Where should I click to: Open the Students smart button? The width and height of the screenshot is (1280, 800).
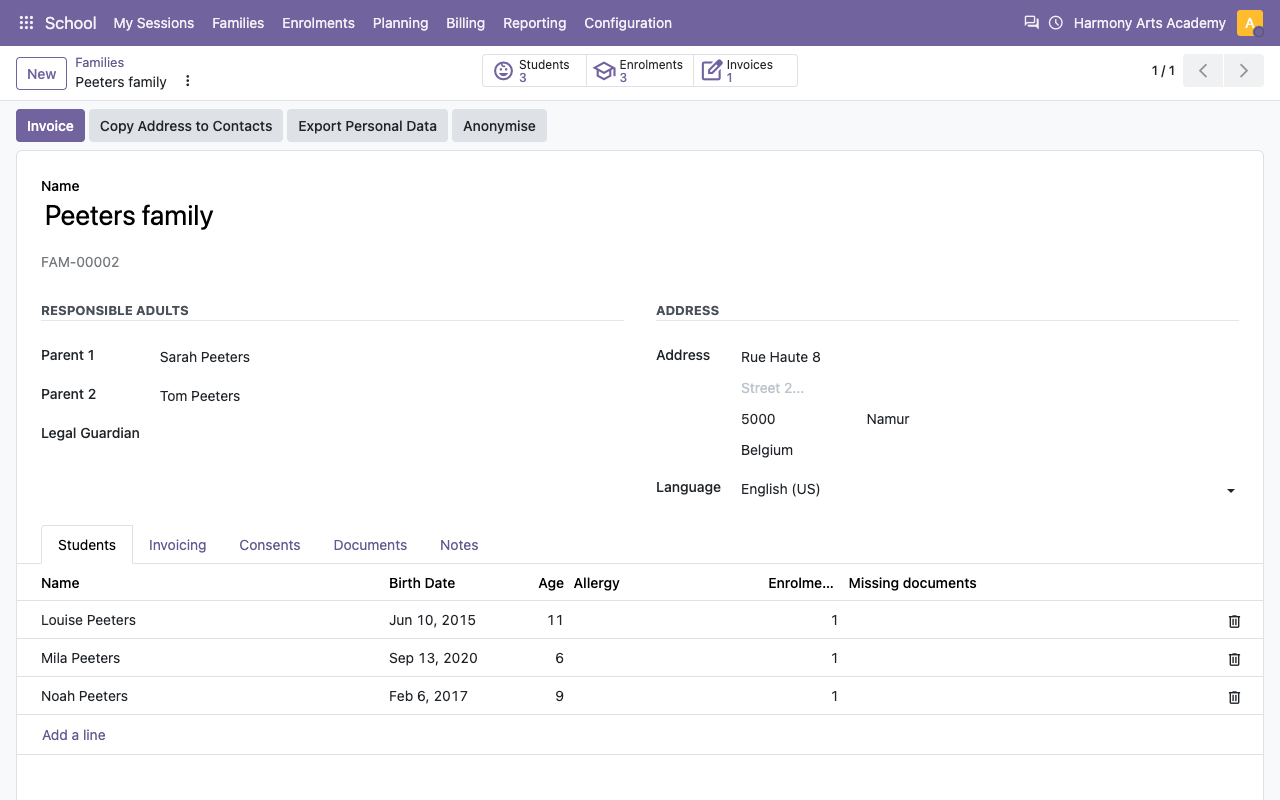(534, 71)
